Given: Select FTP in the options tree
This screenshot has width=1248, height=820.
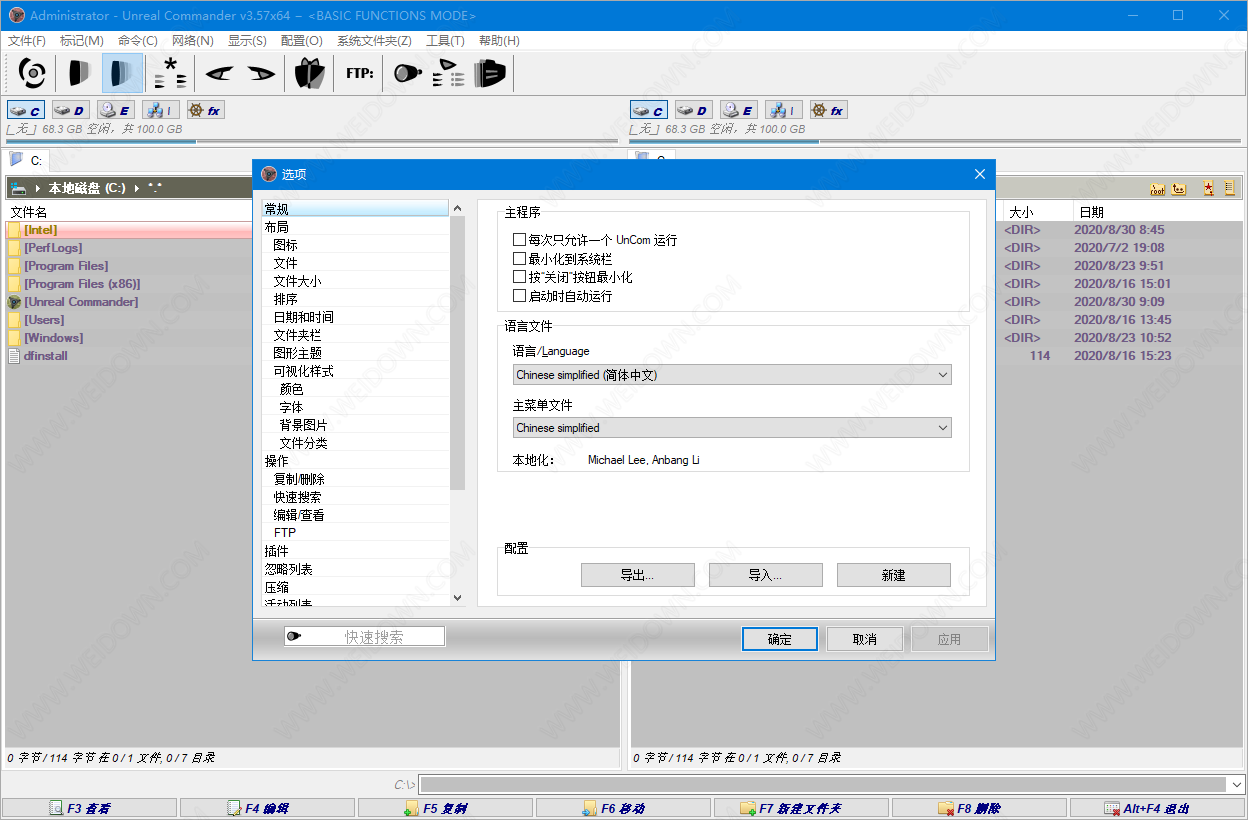Looking at the screenshot, I should pos(285,533).
